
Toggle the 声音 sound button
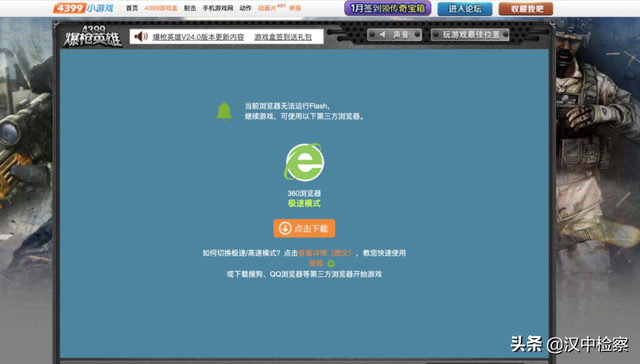[x=394, y=35]
